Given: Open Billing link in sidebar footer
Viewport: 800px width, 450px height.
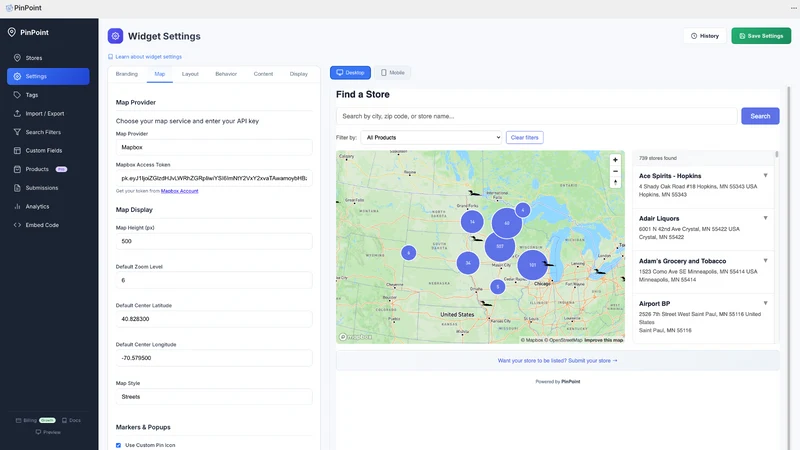Looking at the screenshot, I should pos(35,420).
